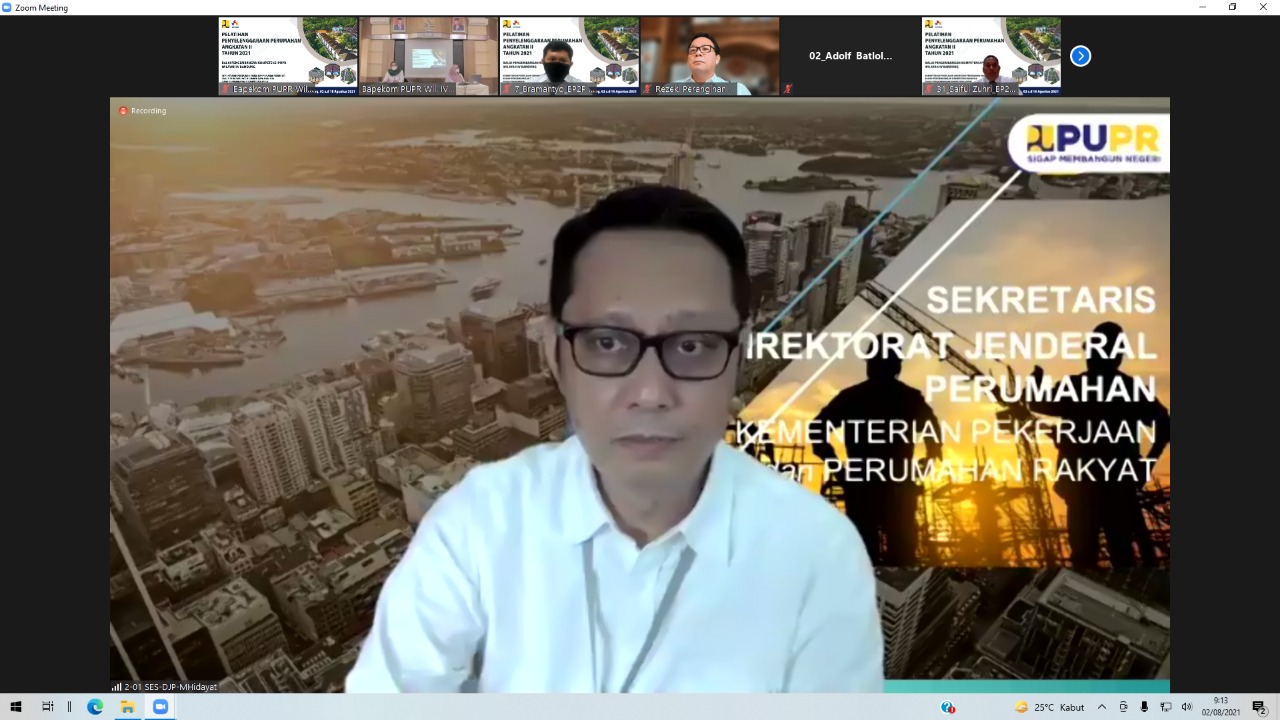Image resolution: width=1280 pixels, height=720 pixels.
Task: Open the Get Help tray icon with red alert
Action: [948, 707]
